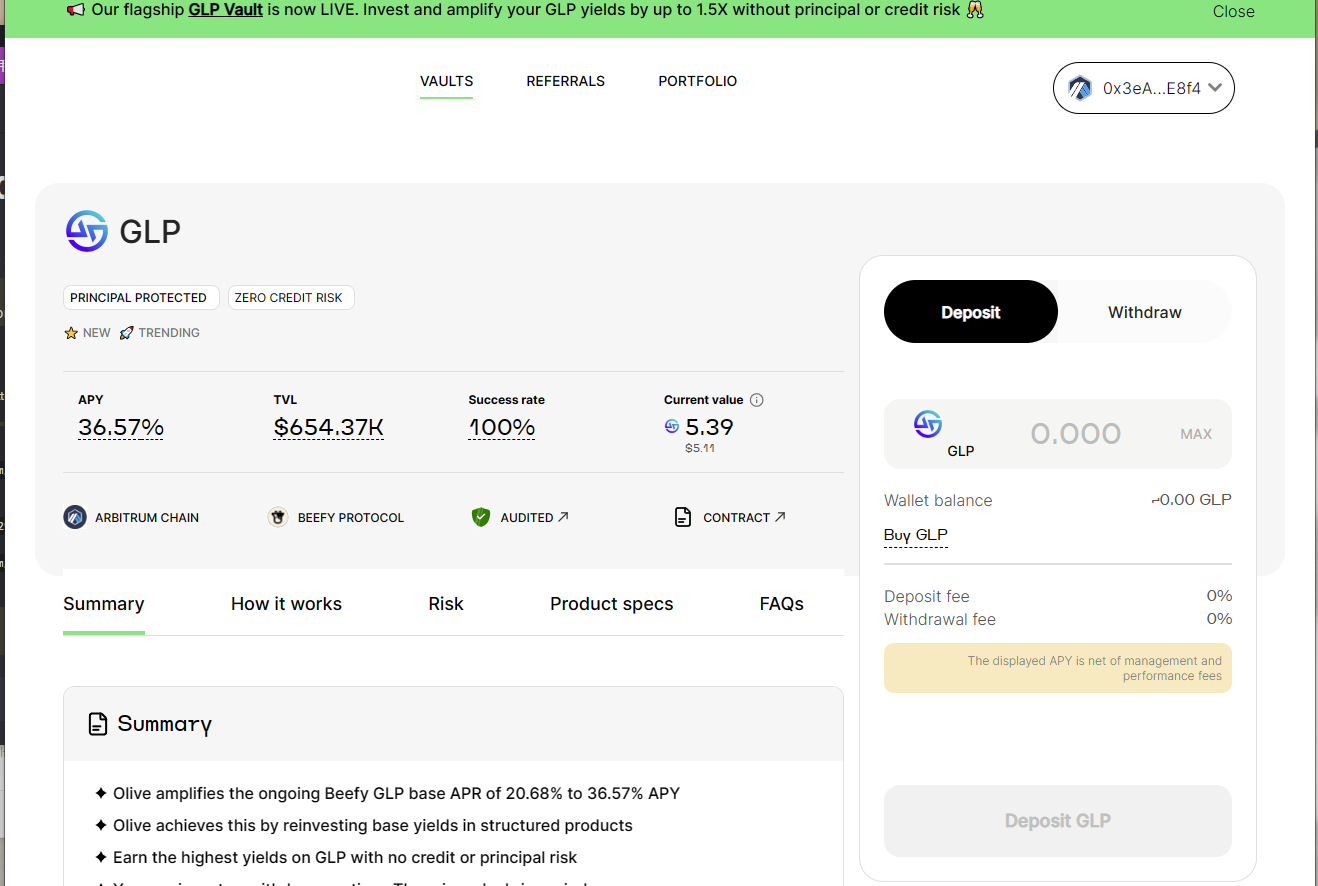Click the green audited shield icon
This screenshot has width=1318, height=886.
[x=481, y=517]
